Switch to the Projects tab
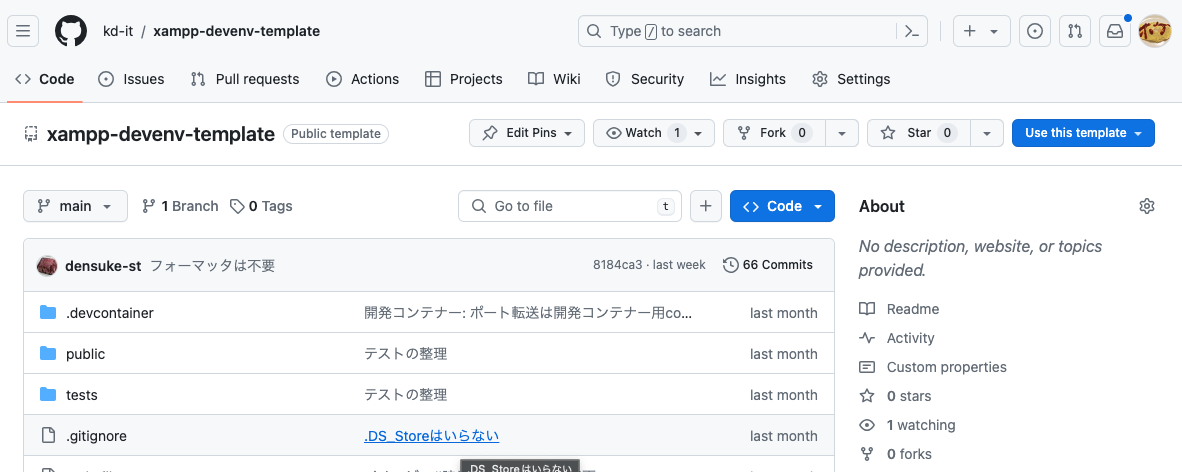 [464, 79]
